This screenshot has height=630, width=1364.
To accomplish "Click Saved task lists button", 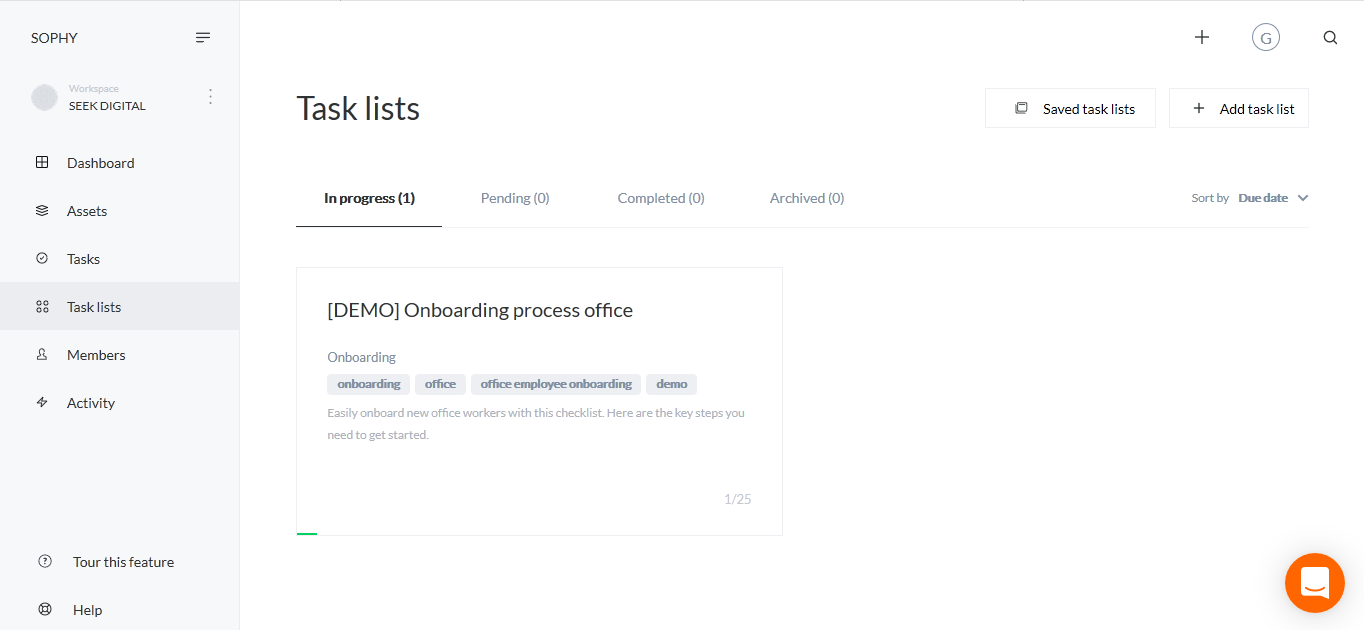I will click(1070, 109).
